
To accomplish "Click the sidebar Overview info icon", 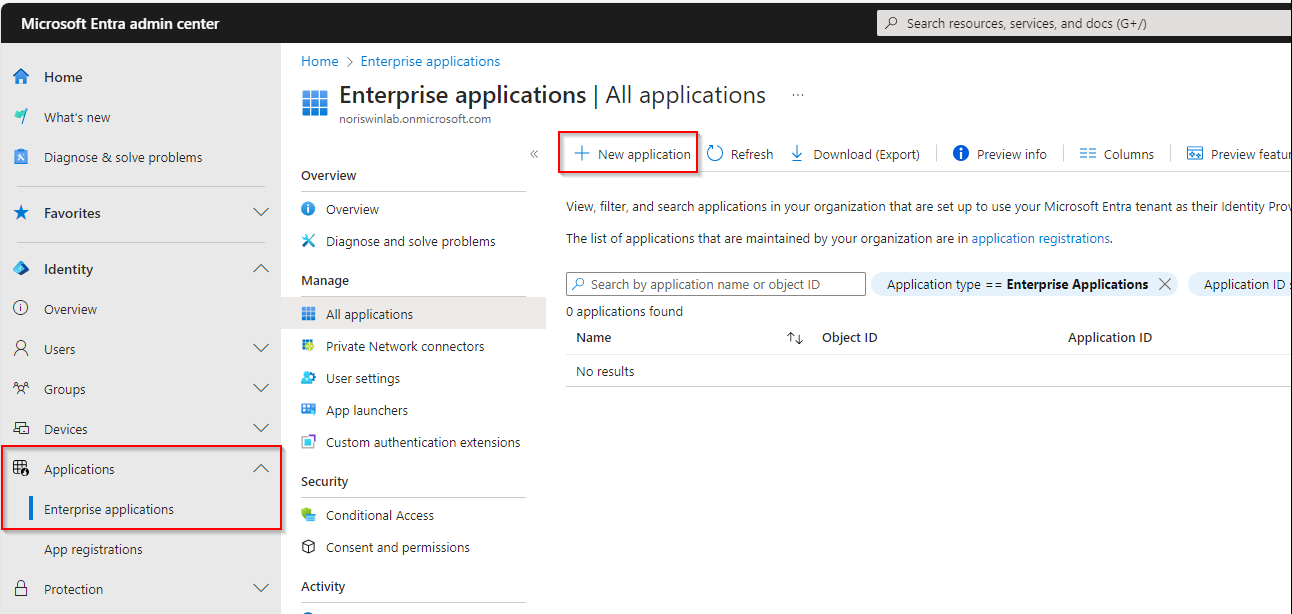I will (21, 309).
